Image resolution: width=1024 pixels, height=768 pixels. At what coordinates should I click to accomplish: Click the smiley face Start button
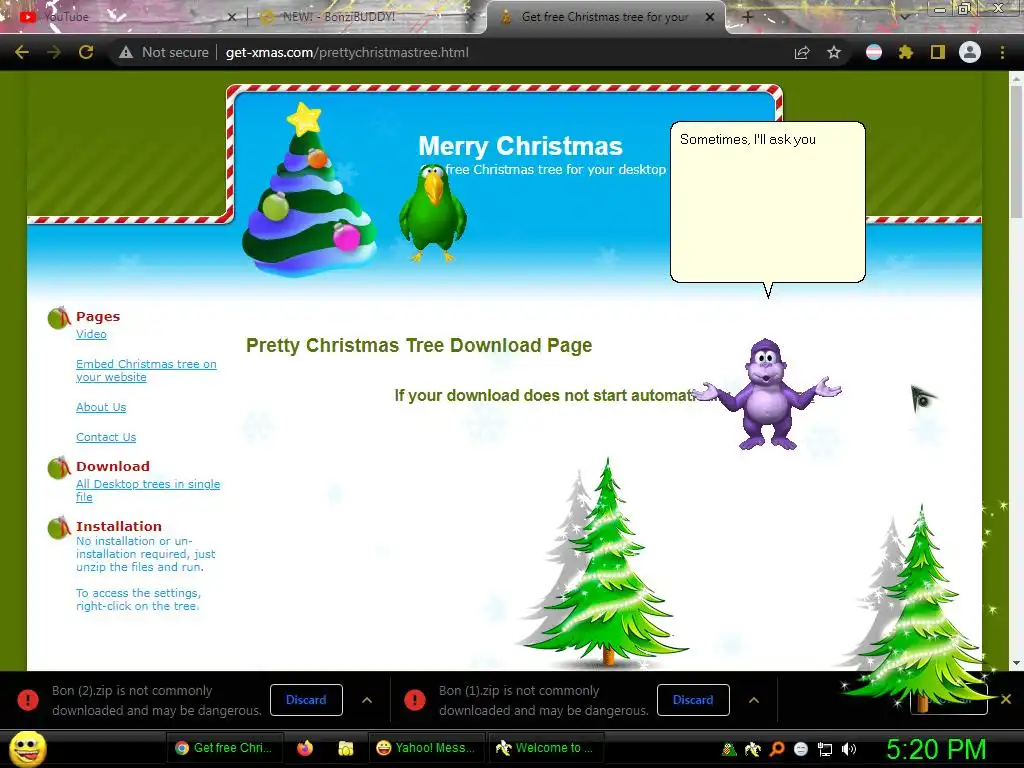point(28,748)
